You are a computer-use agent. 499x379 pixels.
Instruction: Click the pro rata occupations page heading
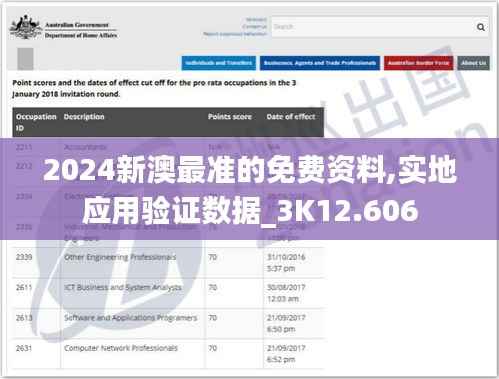(154, 88)
